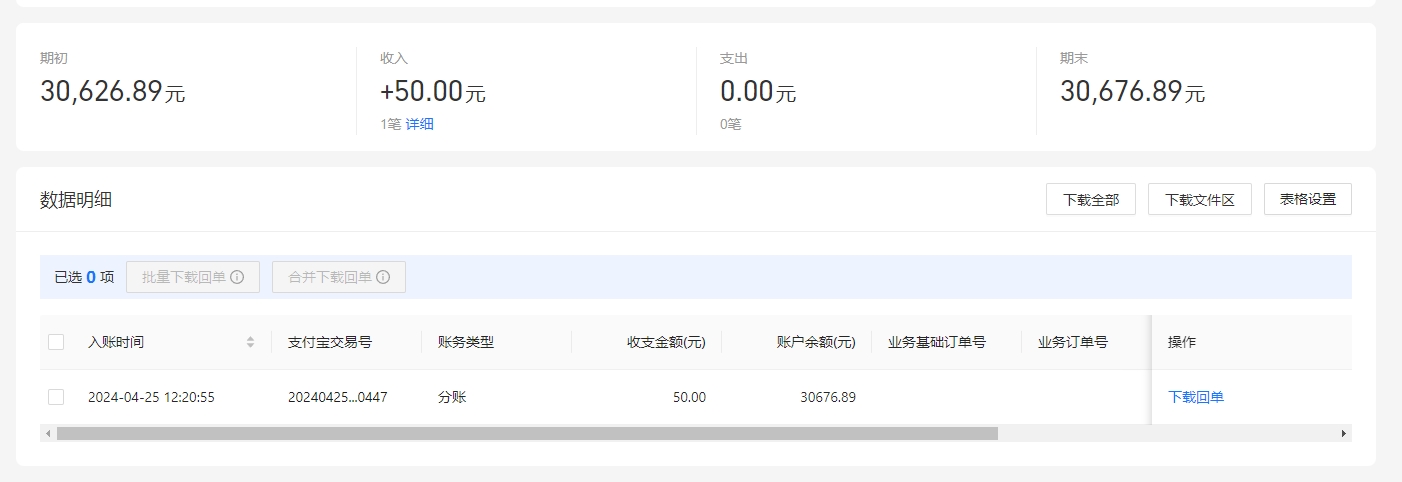The image size is (1402, 482).
Task: Click the 账务类型 column header
Action: tap(466, 342)
